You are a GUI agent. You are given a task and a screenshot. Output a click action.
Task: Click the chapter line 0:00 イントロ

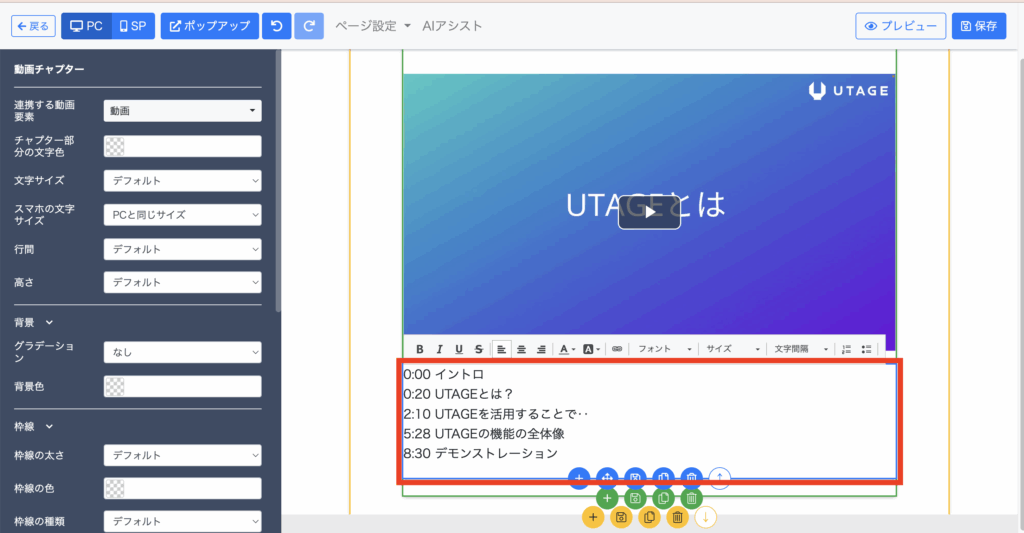(443, 374)
